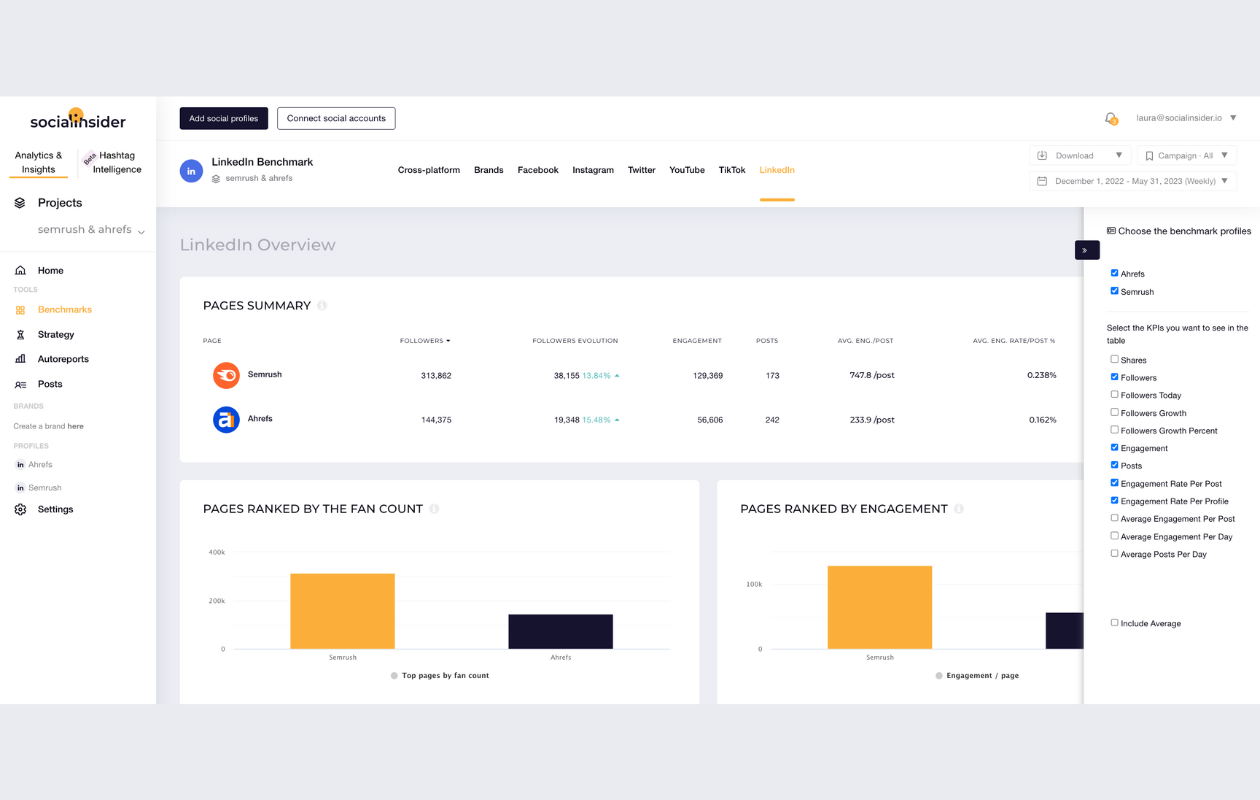The width and height of the screenshot is (1260, 800).
Task: Click the Ahrefs logo in Pages Summary
Action: pyautogui.click(x=226, y=420)
